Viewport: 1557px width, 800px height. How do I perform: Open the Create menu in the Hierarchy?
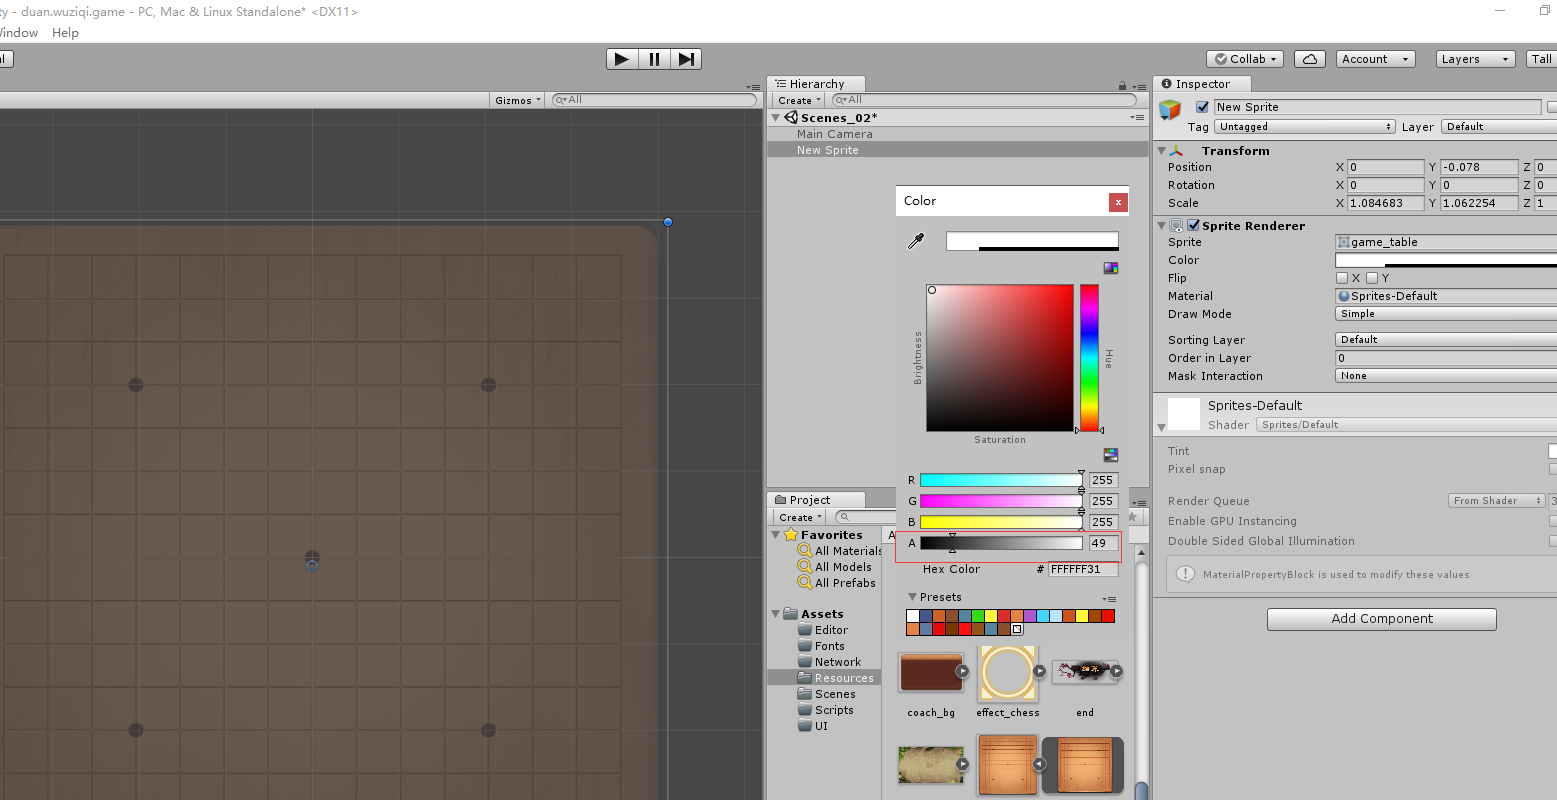tap(797, 100)
